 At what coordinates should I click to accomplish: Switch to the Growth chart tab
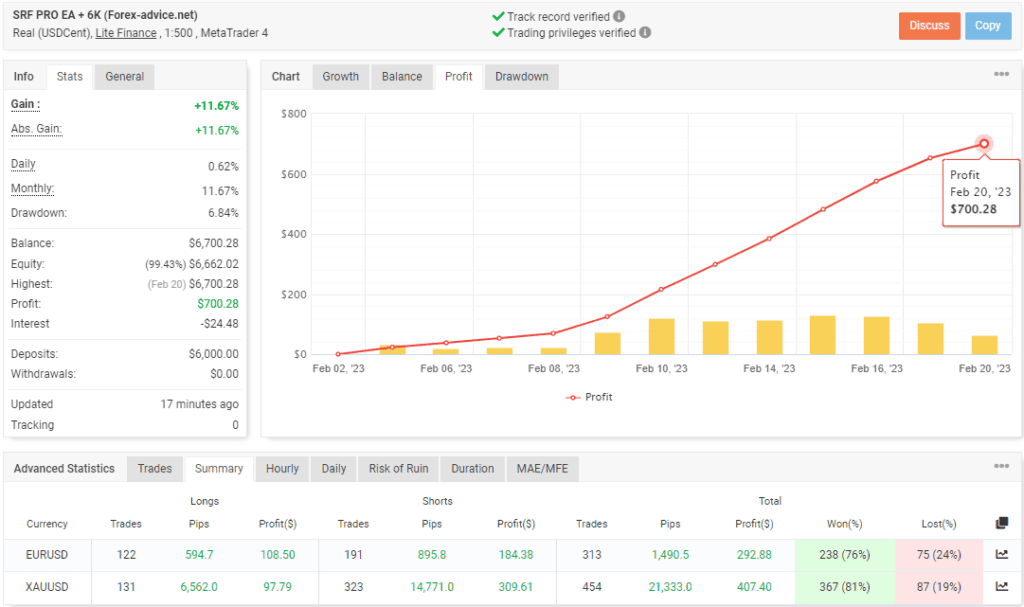pyautogui.click(x=340, y=76)
